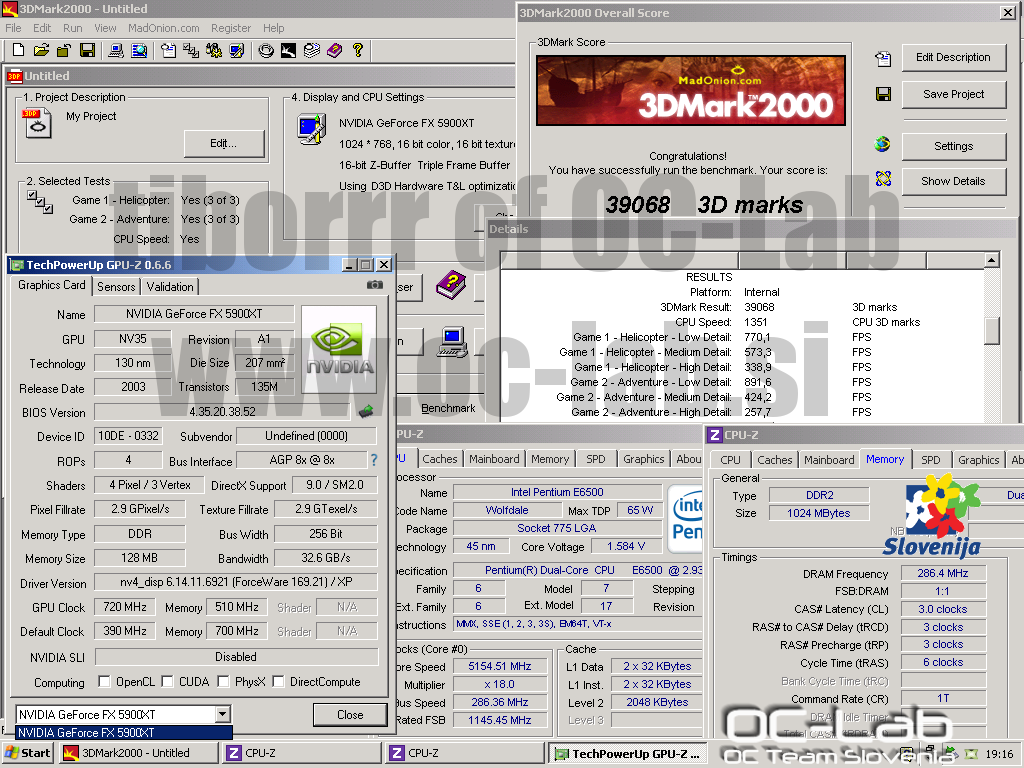Switch to the Sensors tab in GPU-Z
Screen dimensions: 1024x768
[x=116, y=286]
